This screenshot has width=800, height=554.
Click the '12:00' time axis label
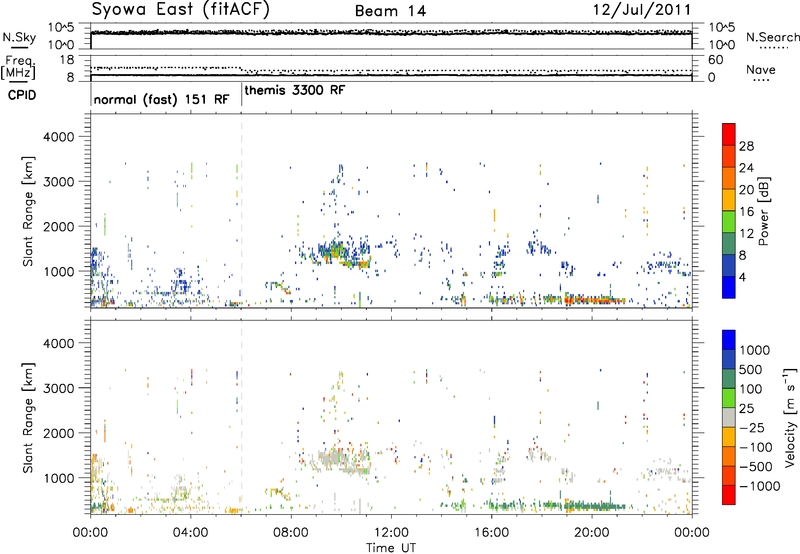tap(391, 533)
